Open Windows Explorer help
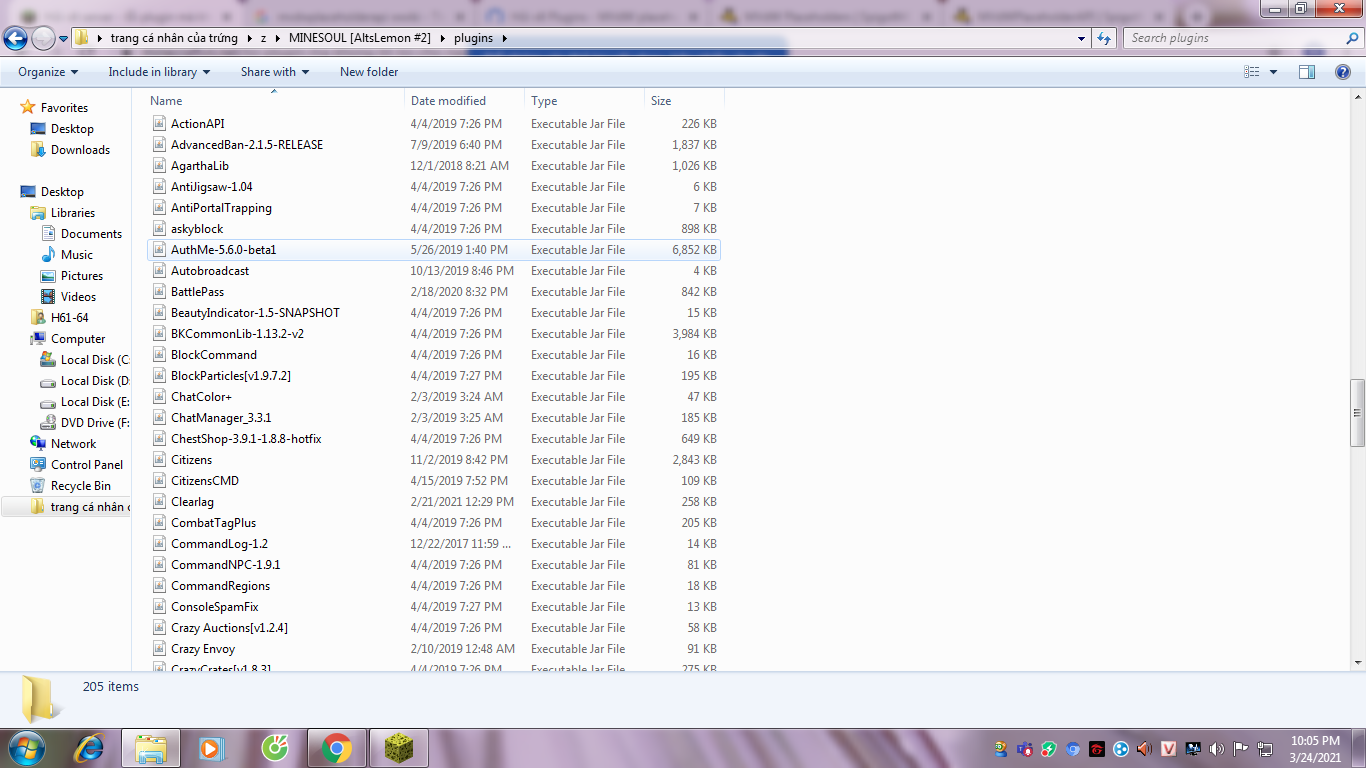The width and height of the screenshot is (1366, 768). [x=1343, y=72]
